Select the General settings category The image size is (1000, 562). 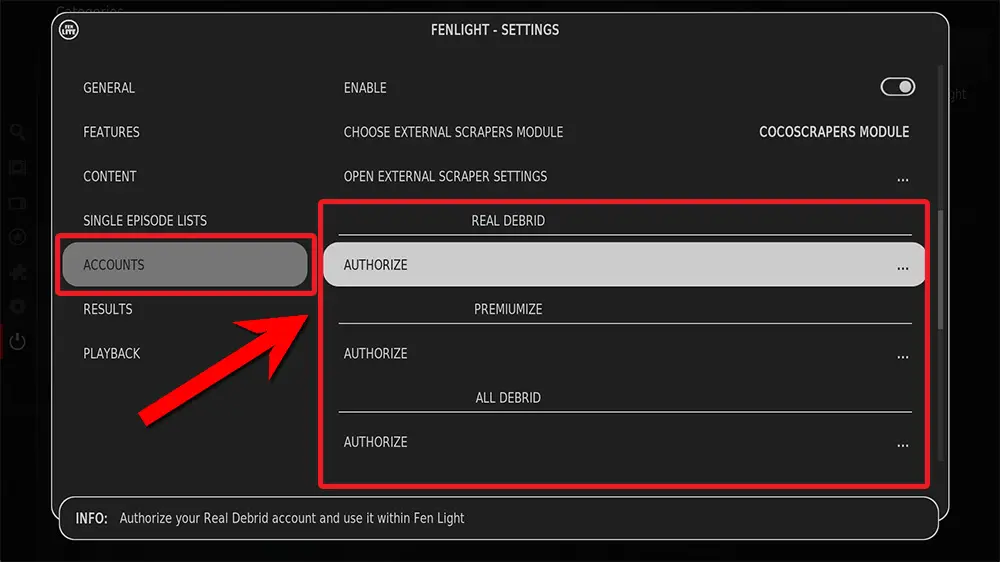109,88
